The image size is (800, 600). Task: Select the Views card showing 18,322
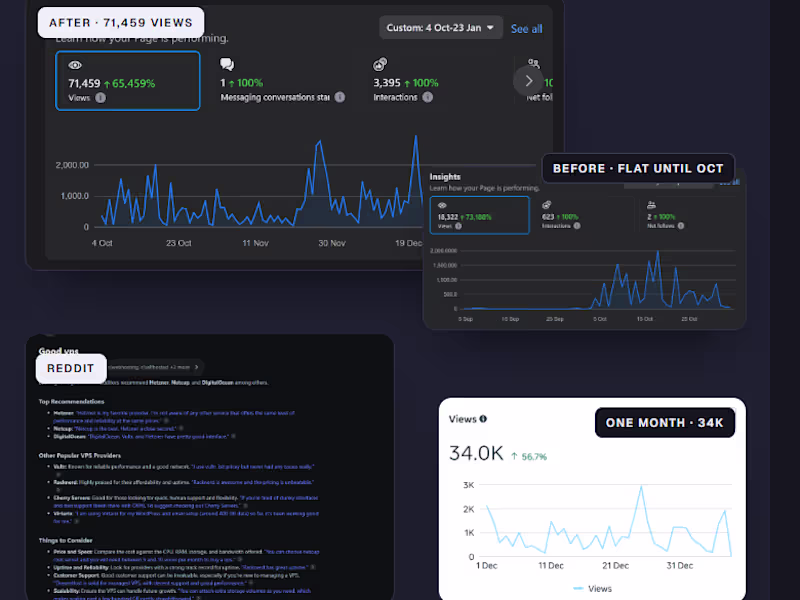point(480,215)
